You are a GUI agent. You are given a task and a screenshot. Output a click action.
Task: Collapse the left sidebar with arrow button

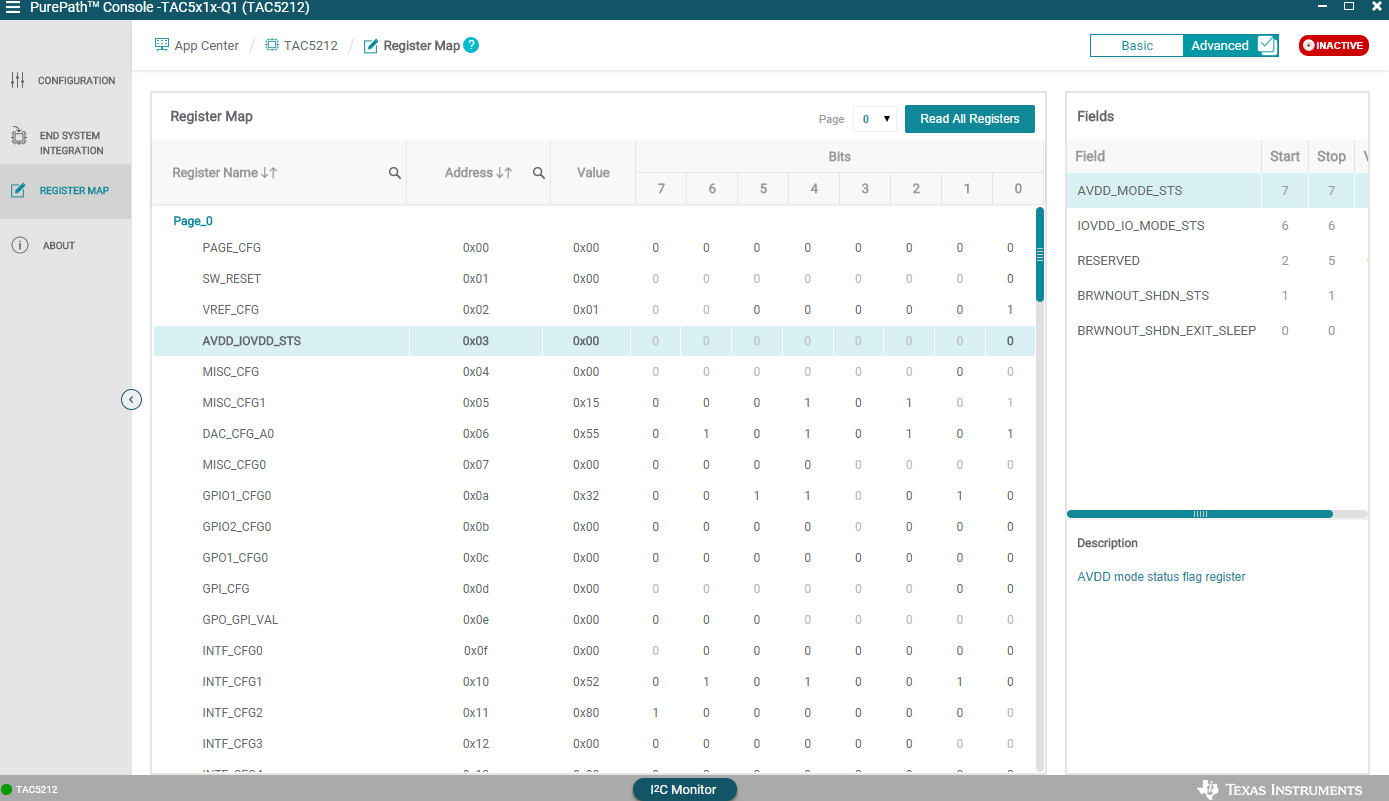131,400
